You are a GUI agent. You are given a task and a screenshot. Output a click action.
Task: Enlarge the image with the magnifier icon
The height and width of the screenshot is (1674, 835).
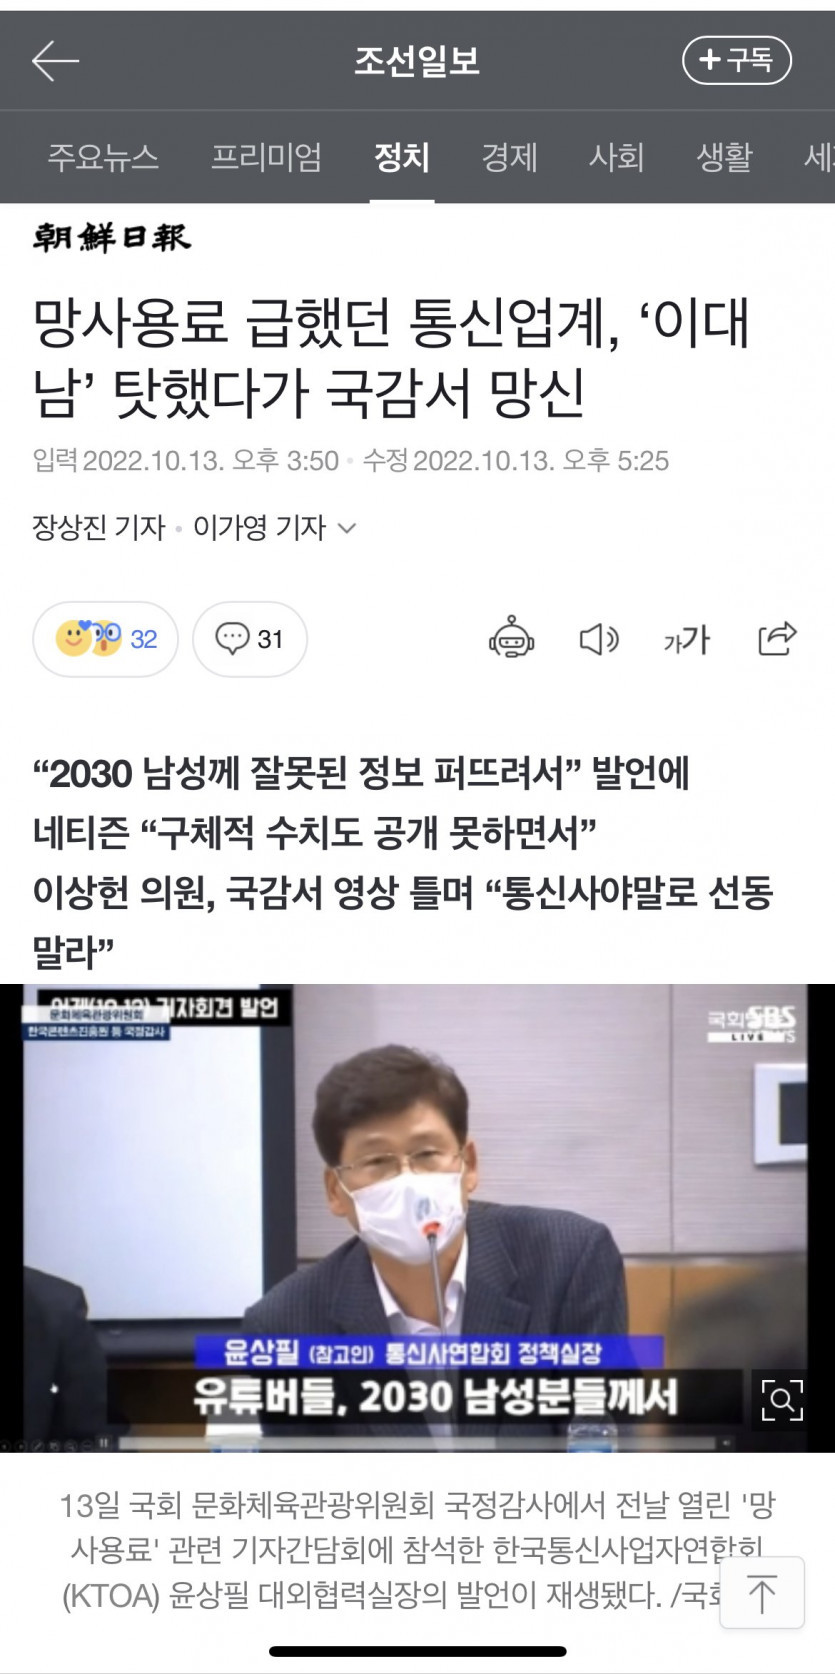[x=781, y=1400]
